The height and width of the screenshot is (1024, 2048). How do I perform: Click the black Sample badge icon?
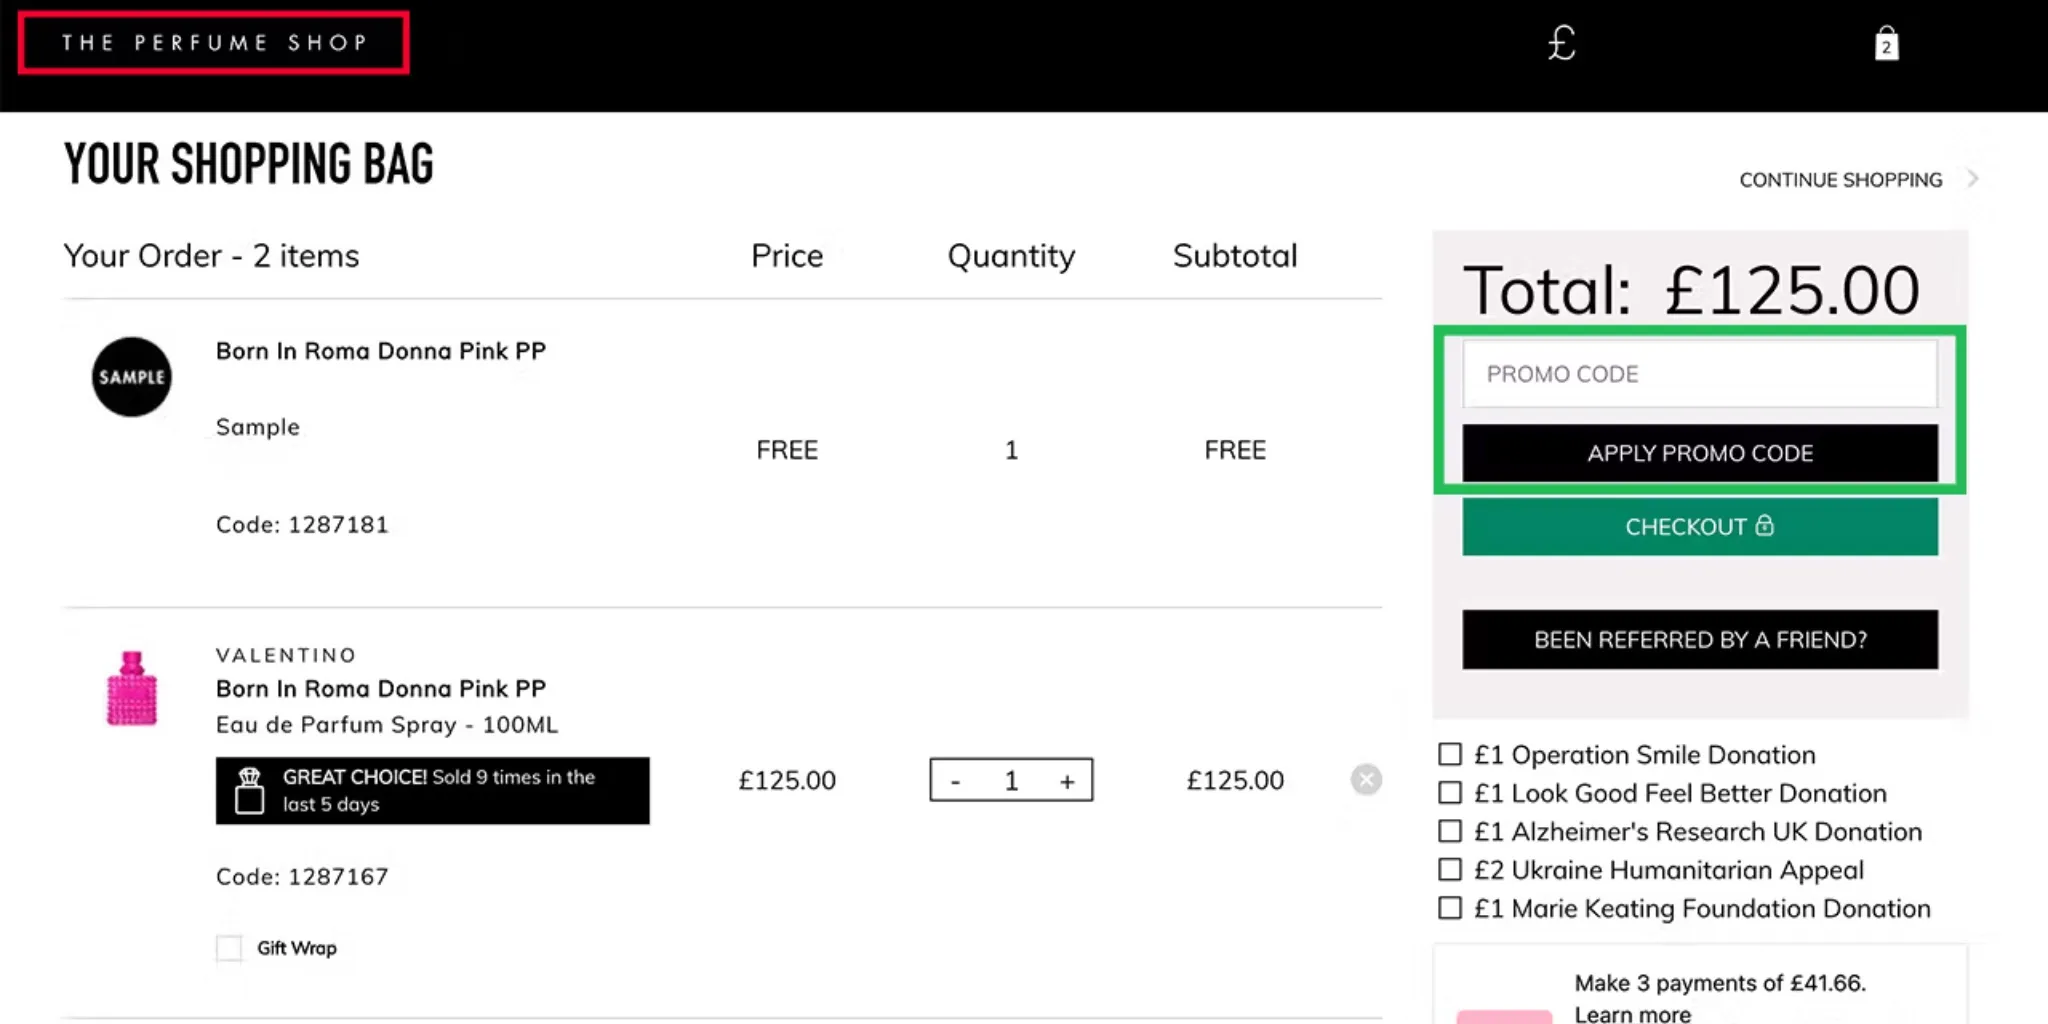132,377
